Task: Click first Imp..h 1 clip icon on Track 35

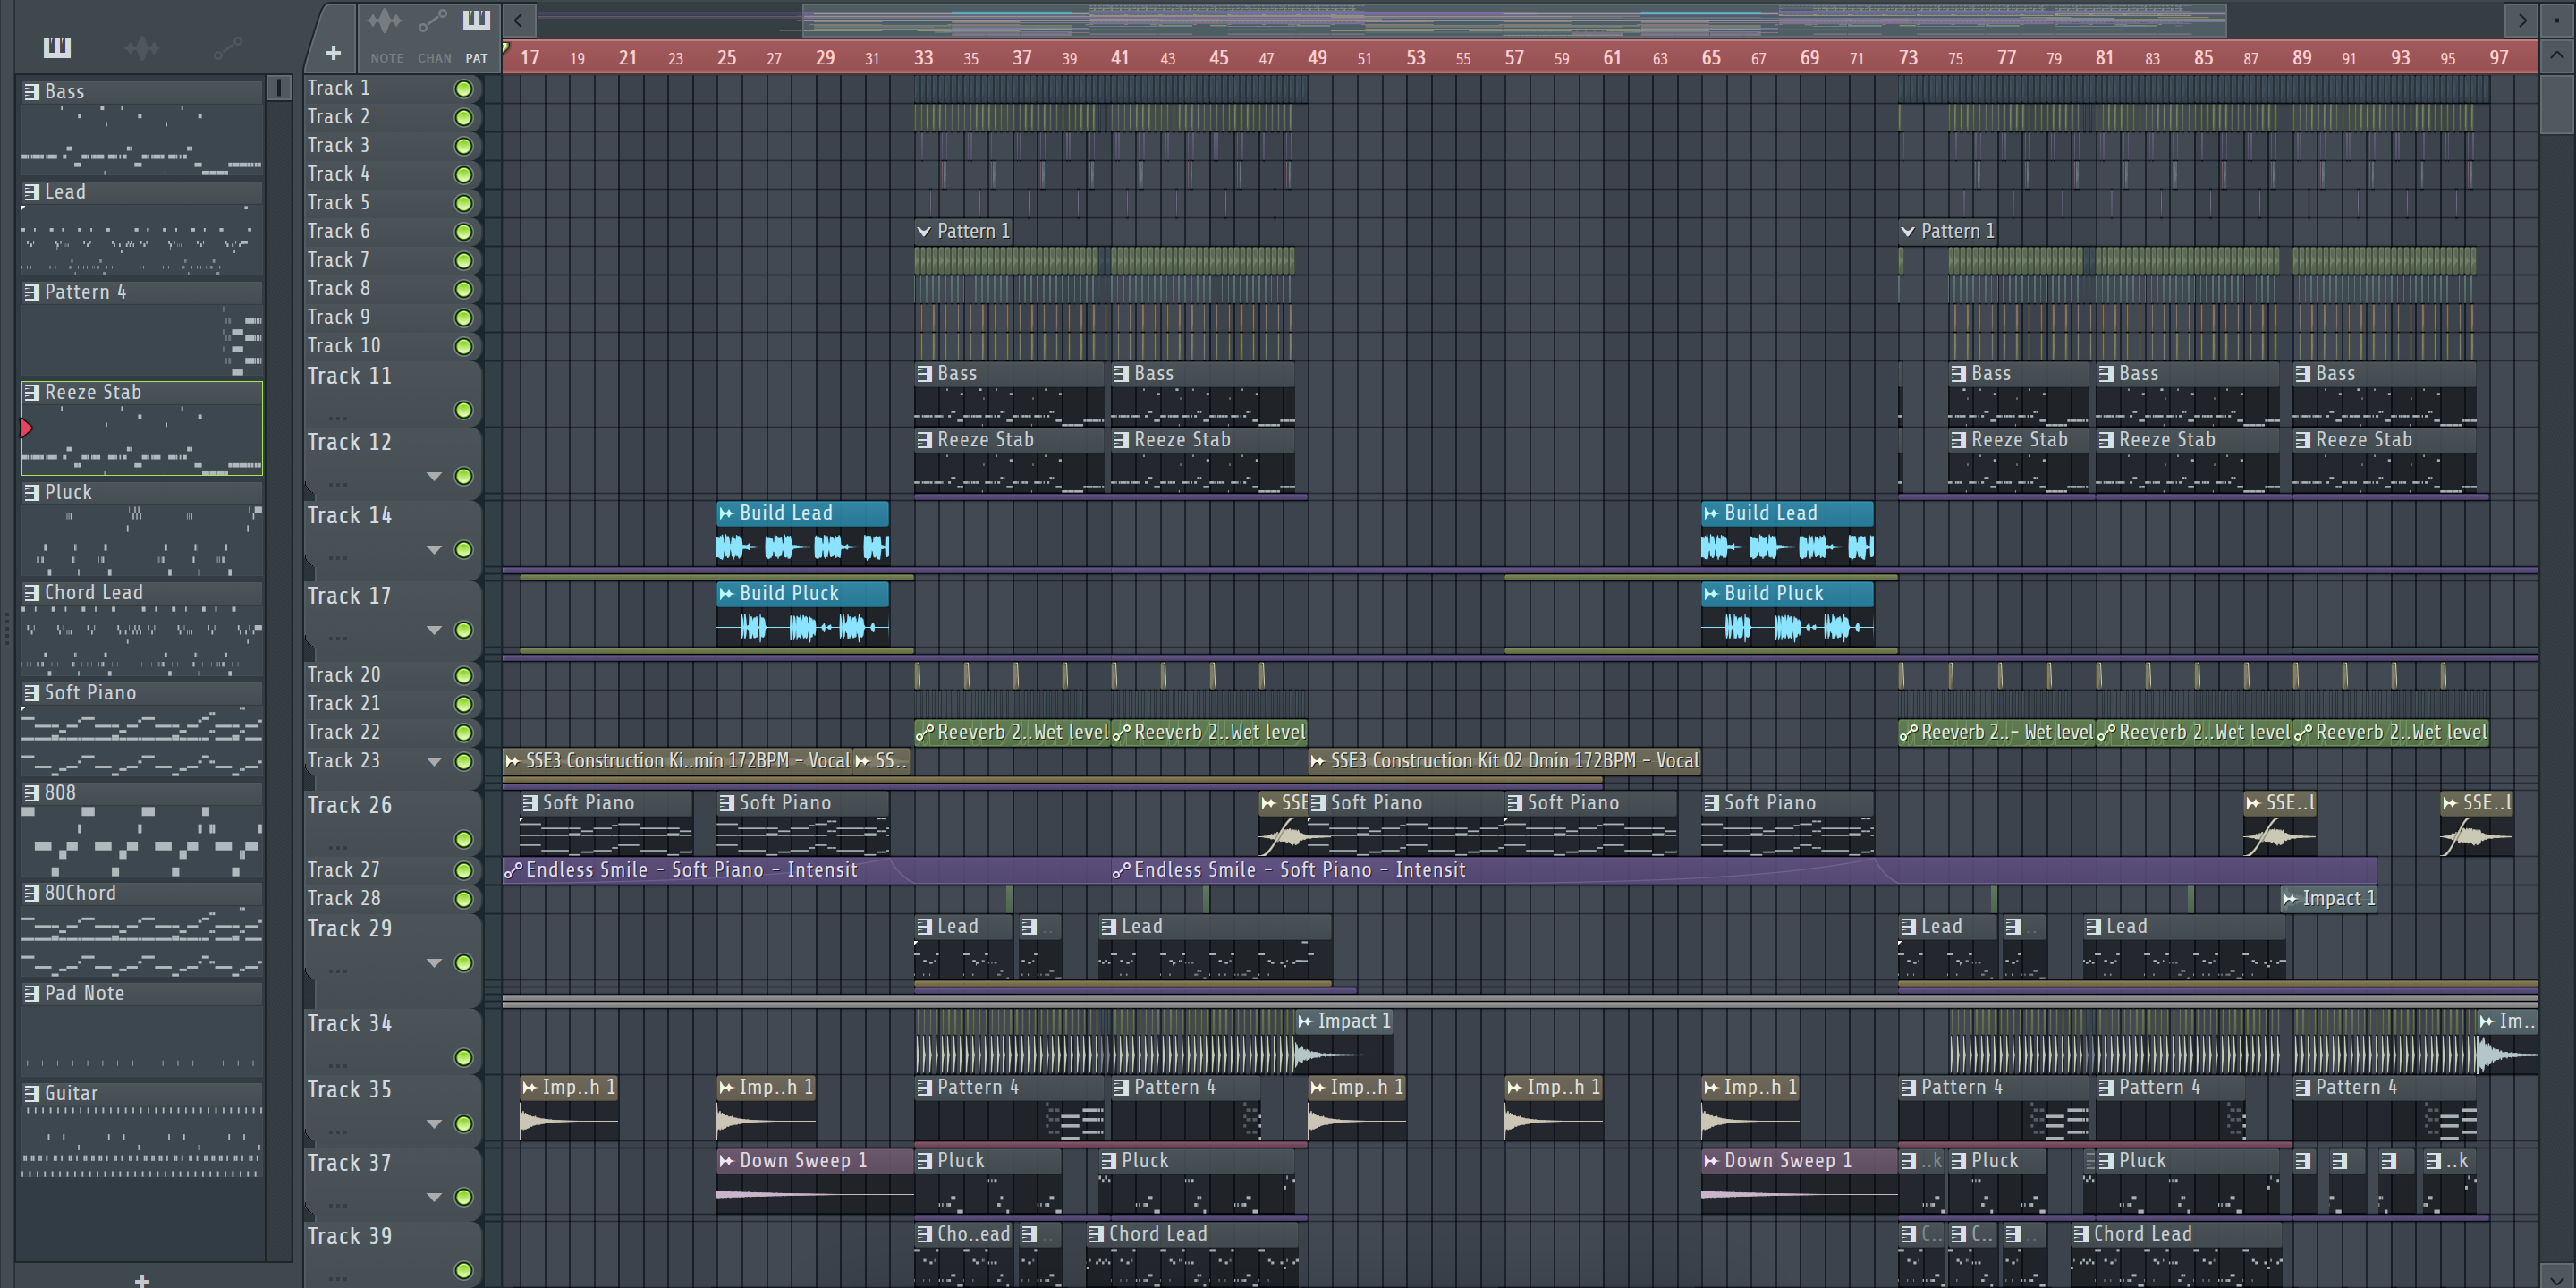Action: pos(529,1087)
